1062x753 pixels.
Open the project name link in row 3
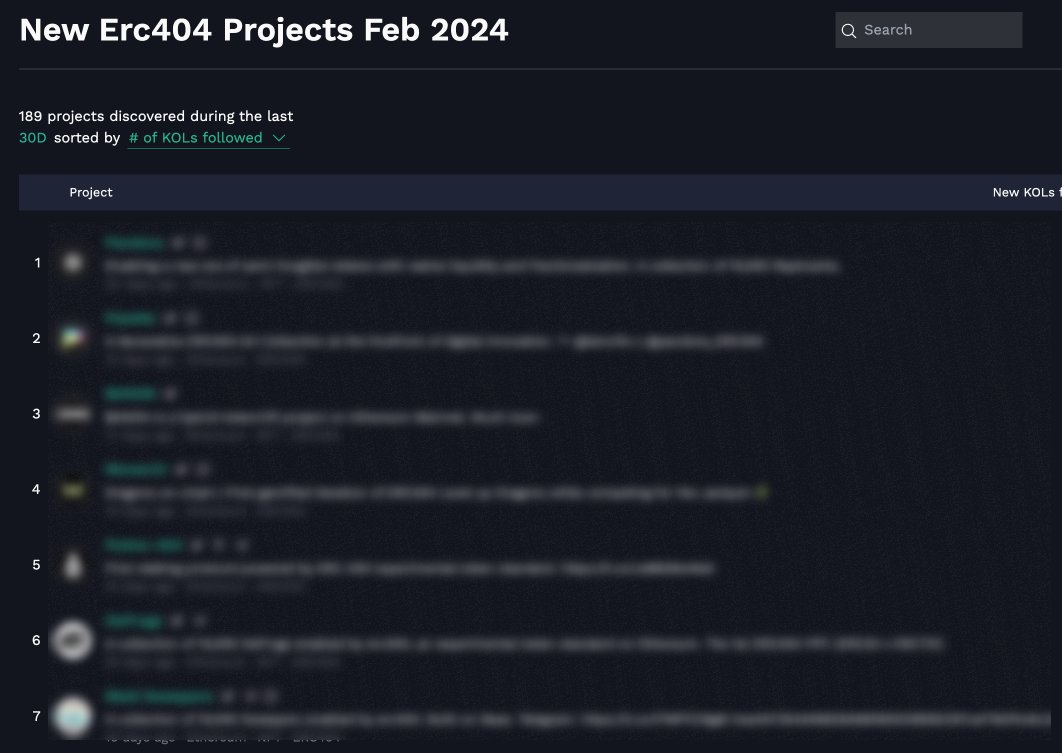[x=131, y=393]
